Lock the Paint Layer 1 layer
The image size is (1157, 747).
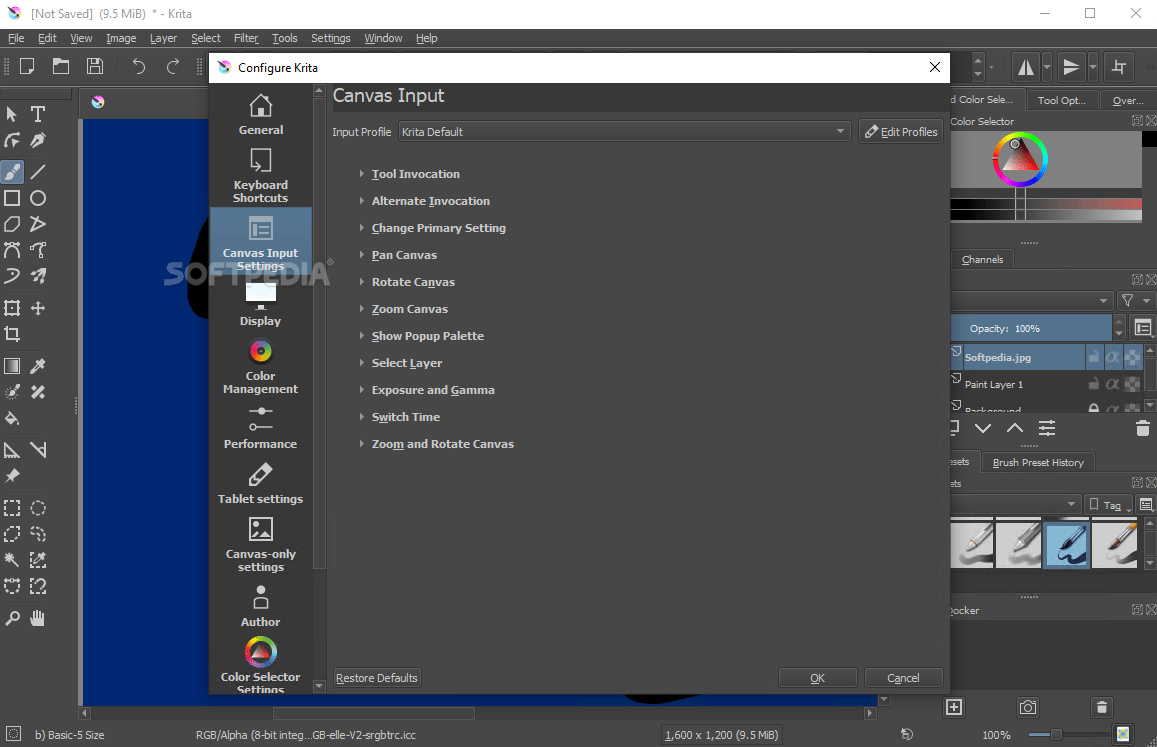tap(1094, 384)
